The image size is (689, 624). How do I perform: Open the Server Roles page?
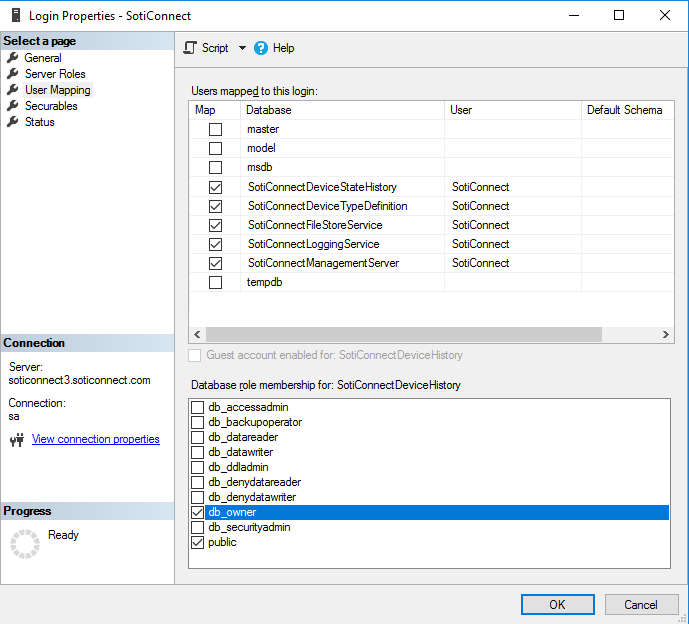(55, 73)
